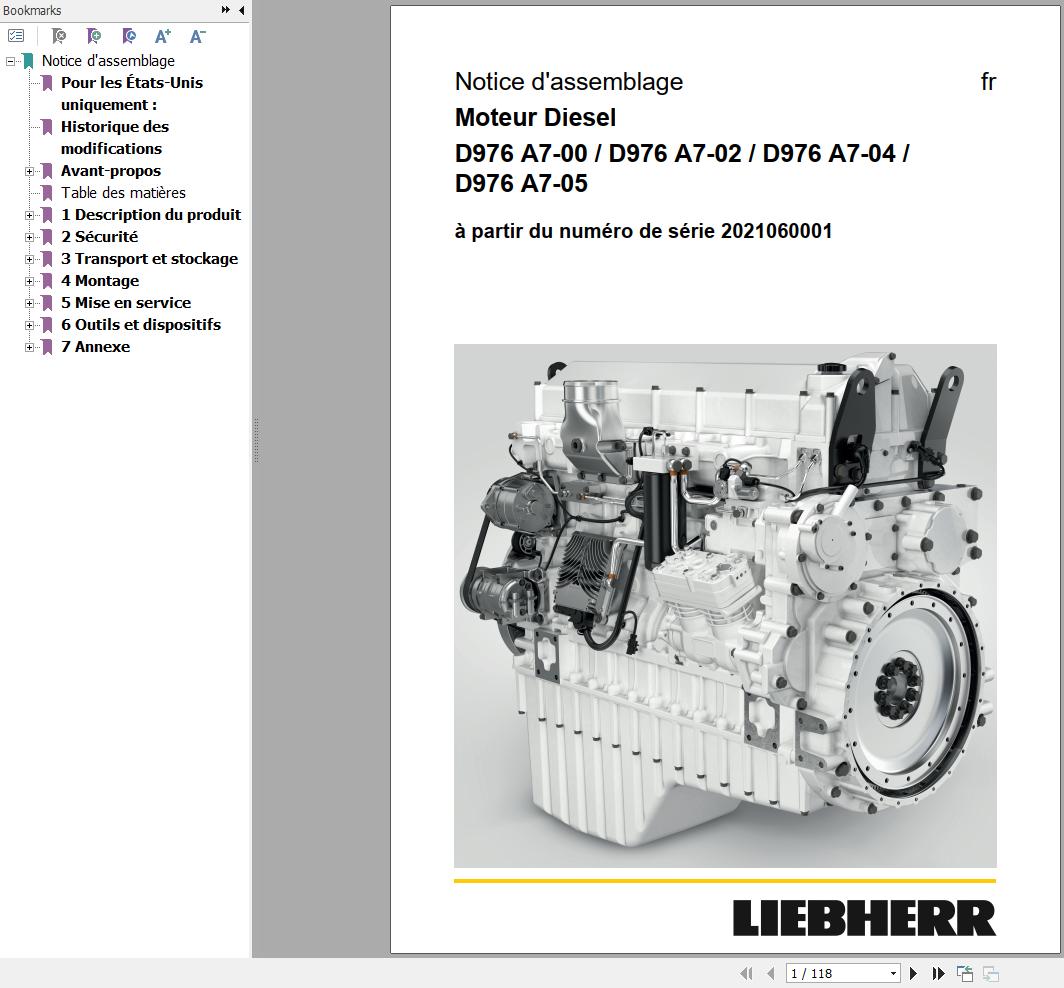Enlarge bookmark text with A+ icon
The width and height of the screenshot is (1064, 988).
[163, 36]
